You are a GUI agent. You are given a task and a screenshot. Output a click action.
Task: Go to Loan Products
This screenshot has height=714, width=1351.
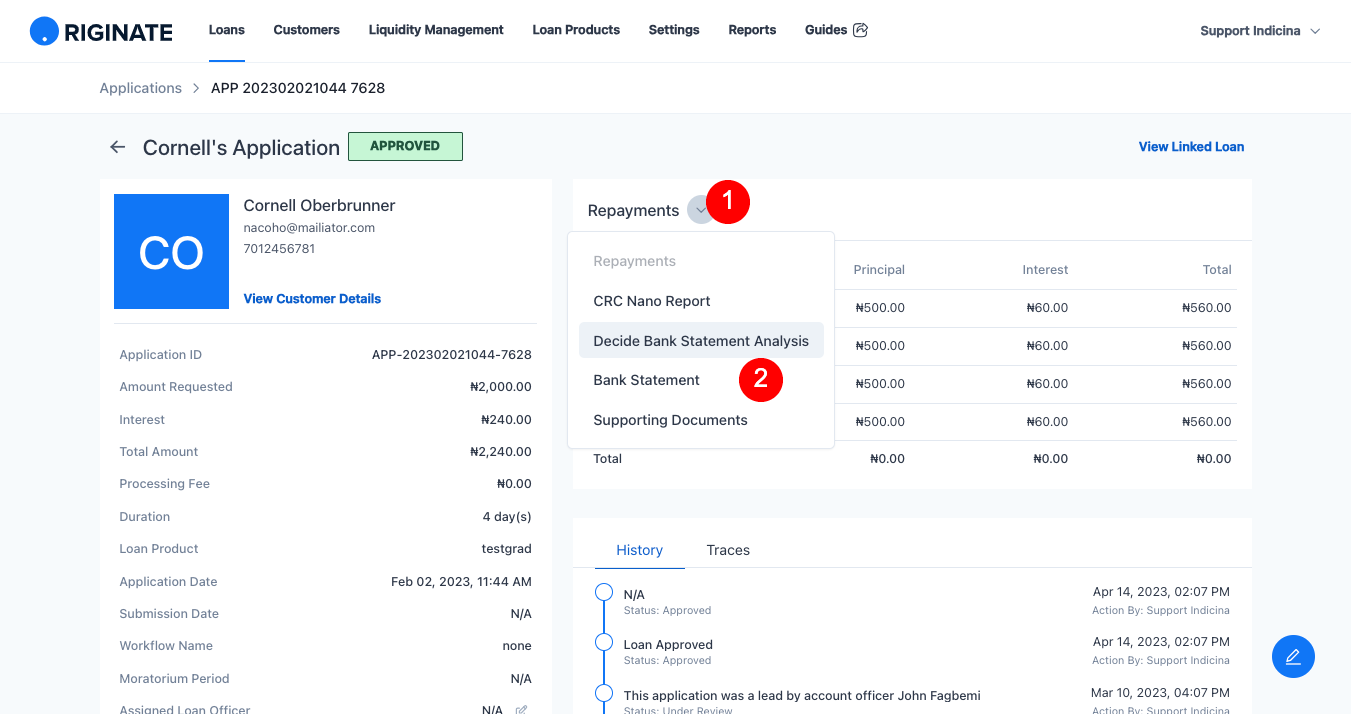(576, 30)
